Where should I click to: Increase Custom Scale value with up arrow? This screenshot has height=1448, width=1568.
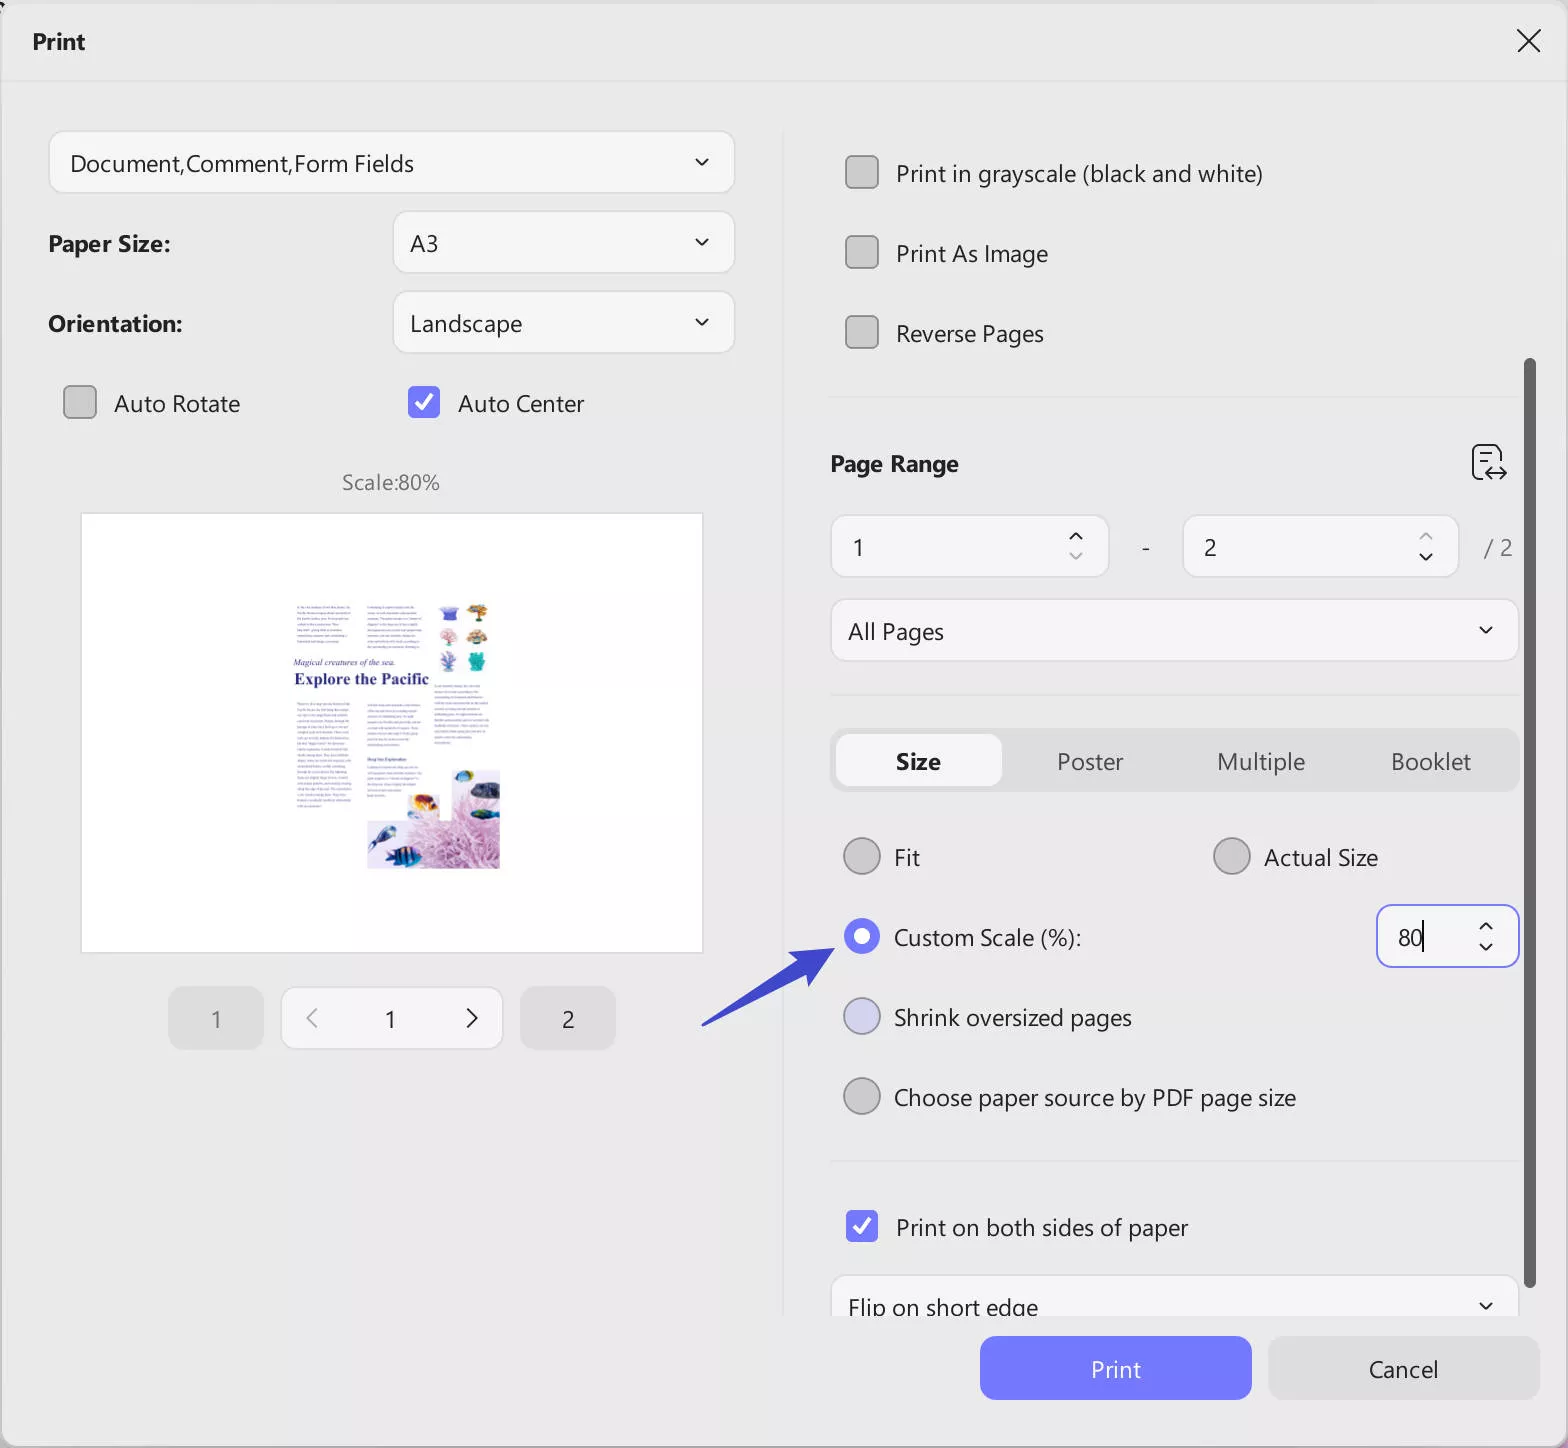(1486, 926)
